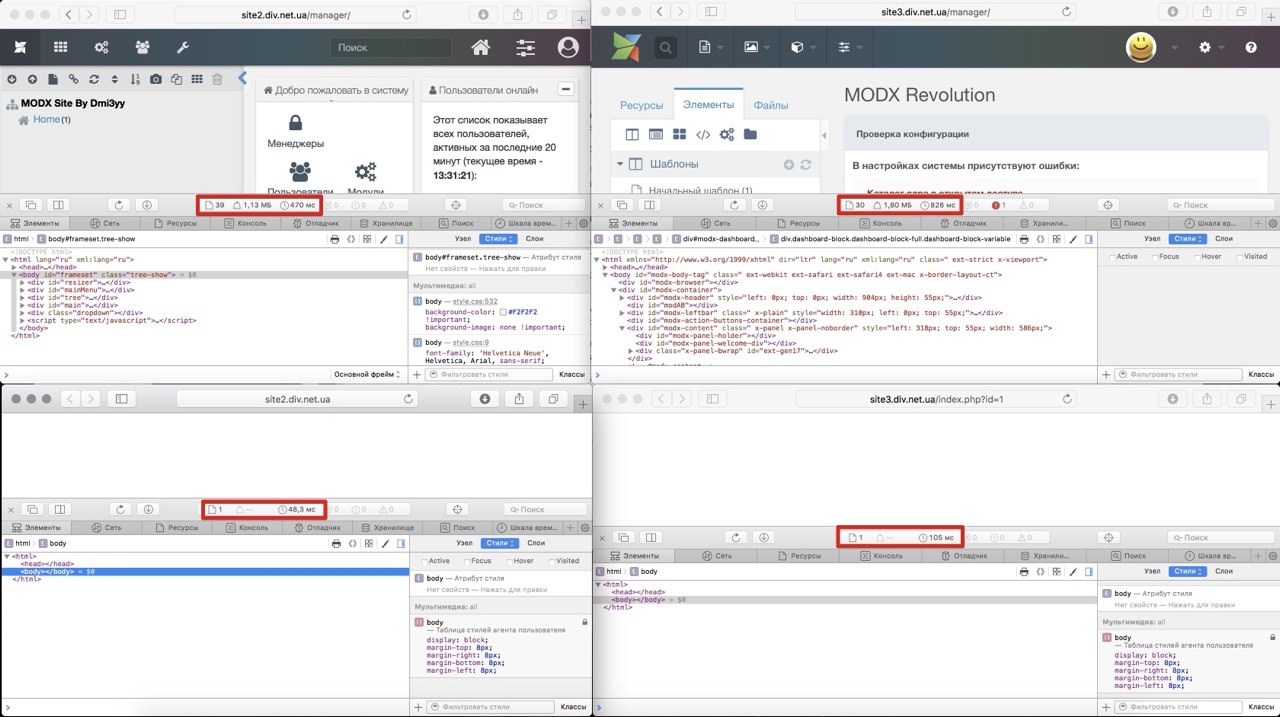Click the new chunk grid icon in site3
The height and width of the screenshot is (717, 1280).
click(x=679, y=134)
